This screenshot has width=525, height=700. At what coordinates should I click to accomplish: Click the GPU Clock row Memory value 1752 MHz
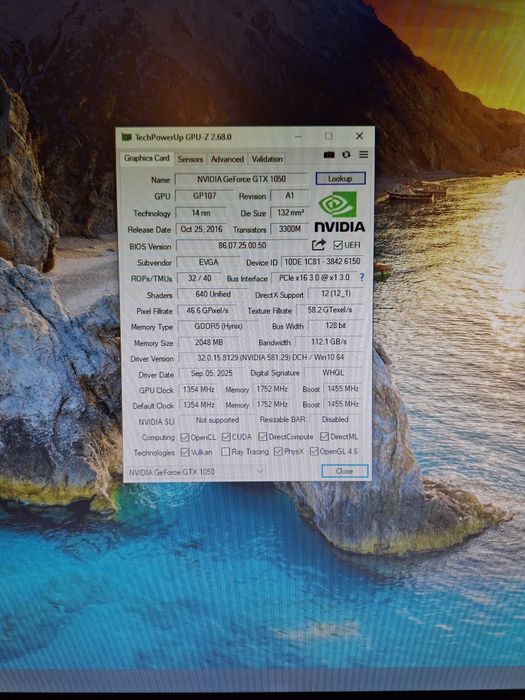pyautogui.click(x=272, y=389)
